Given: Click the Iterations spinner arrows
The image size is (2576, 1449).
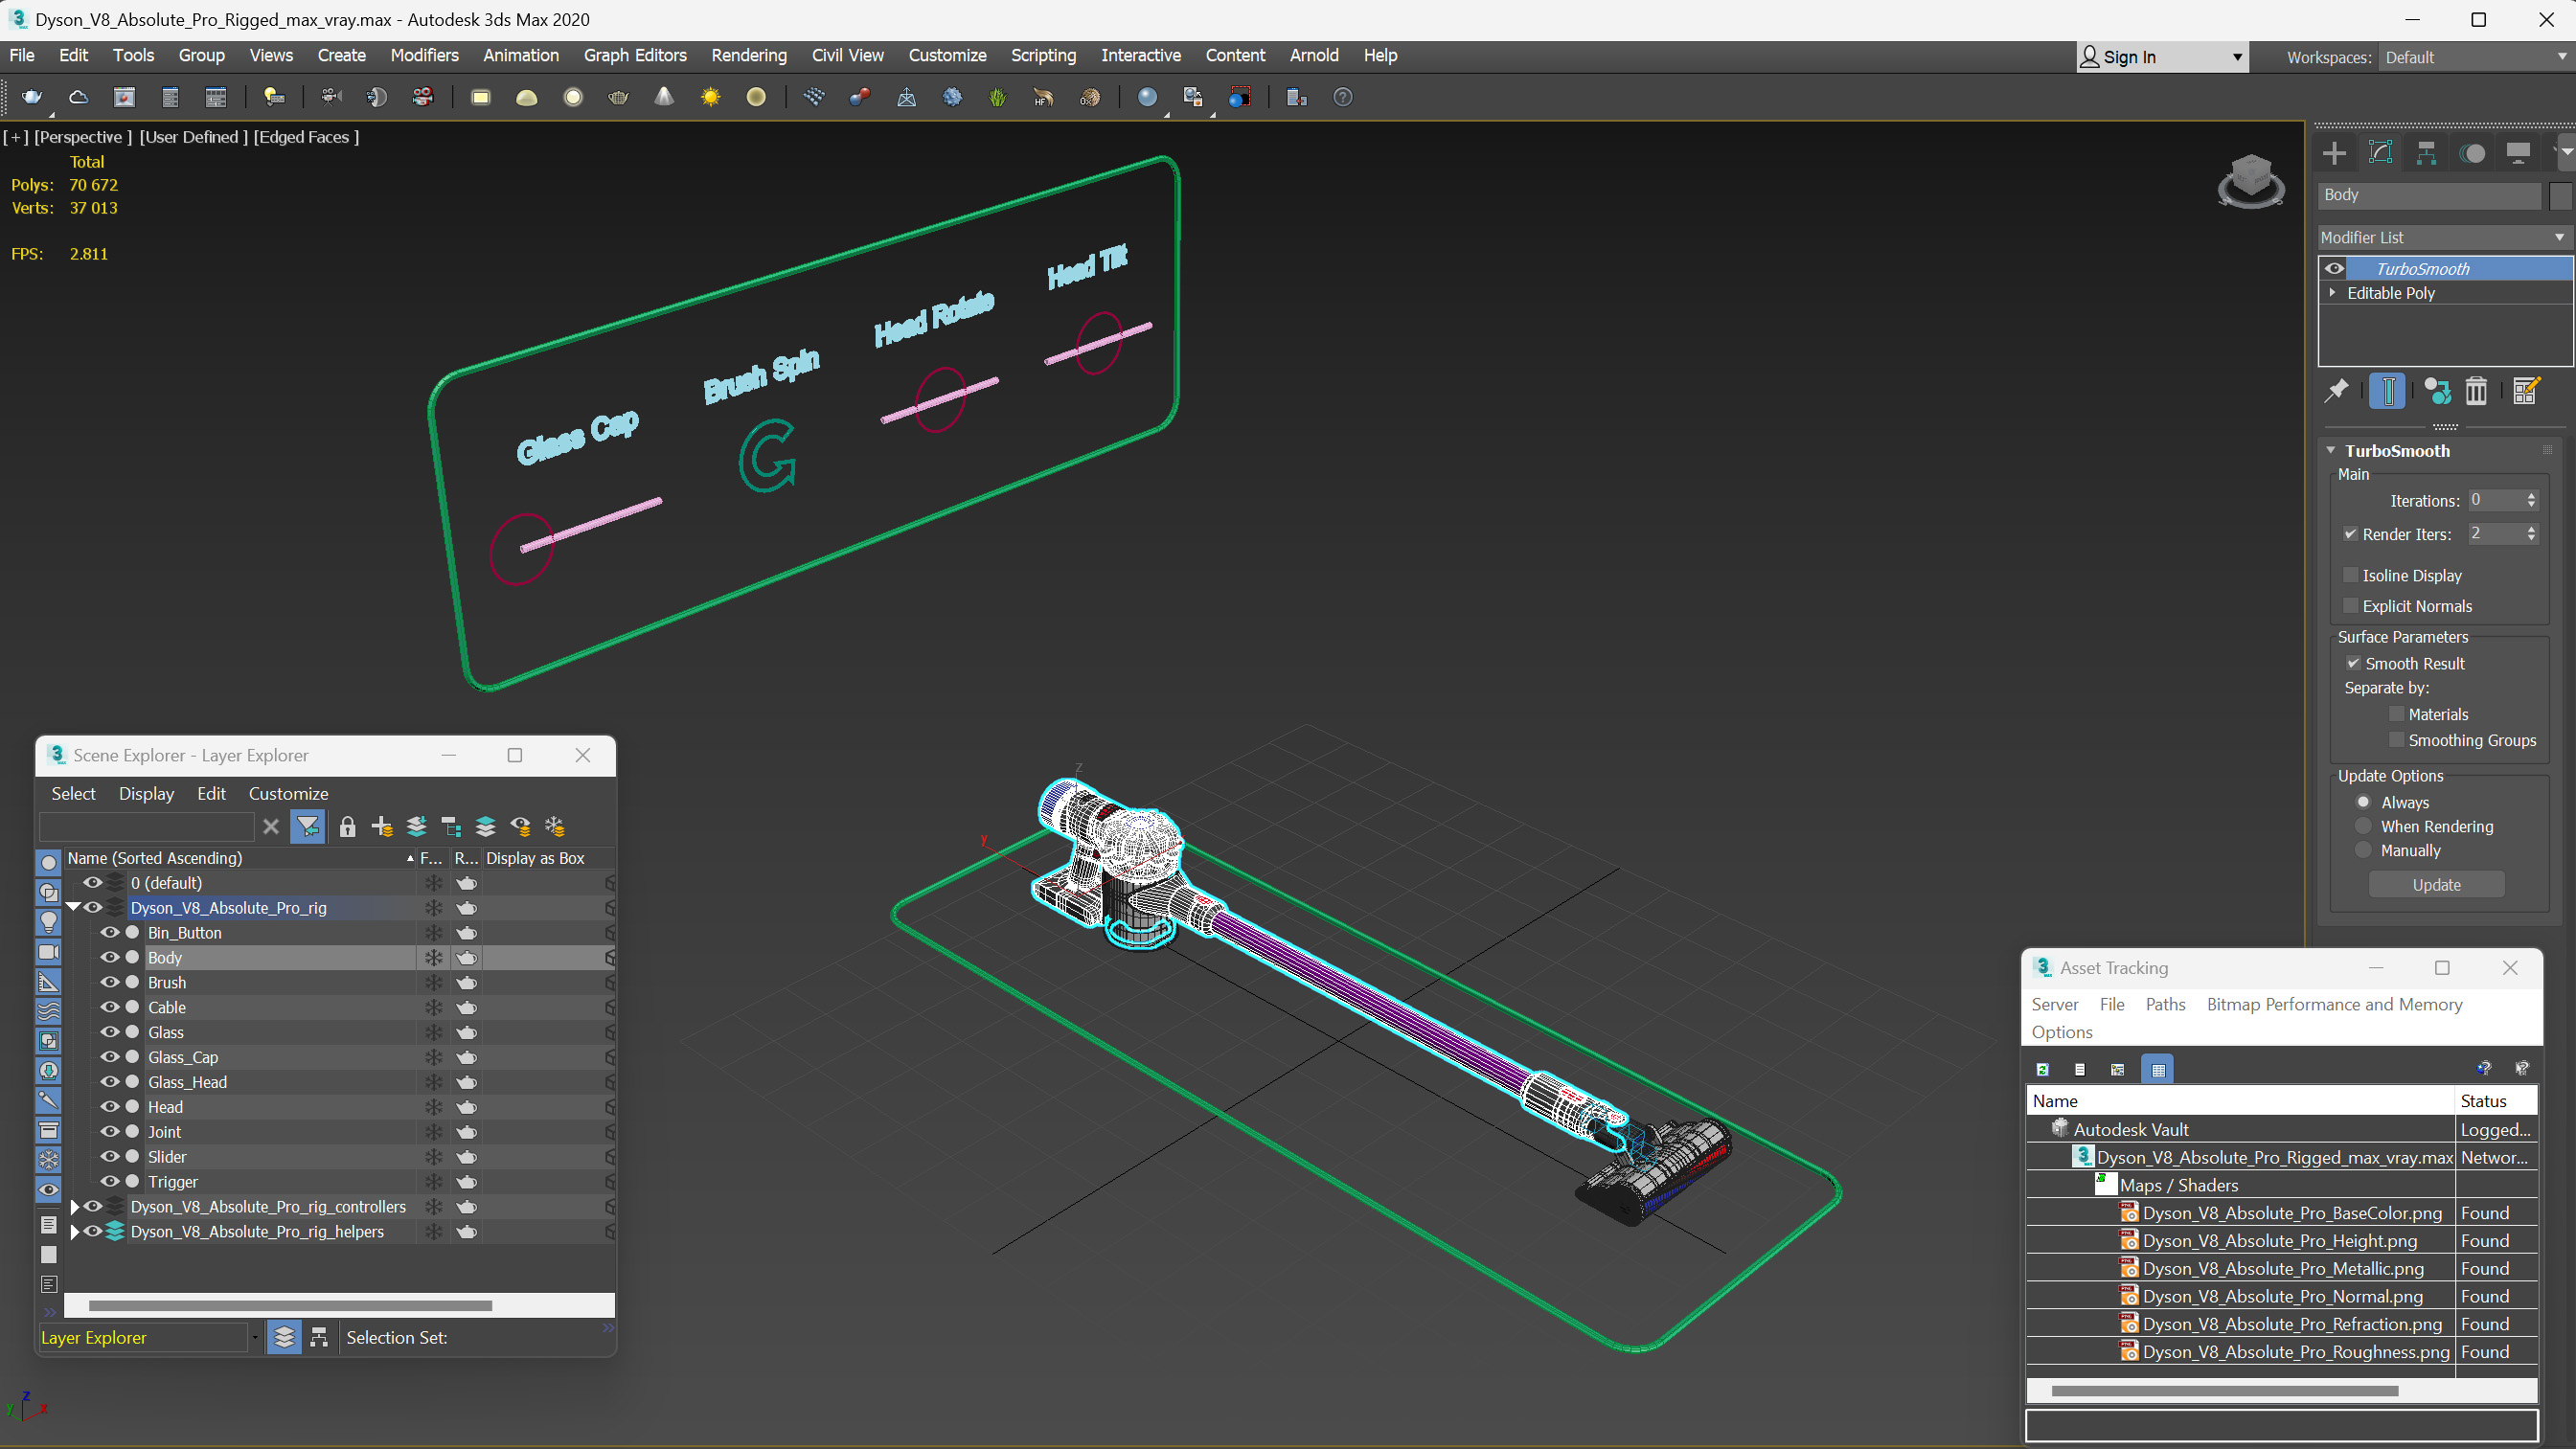Looking at the screenshot, I should pos(2531,500).
